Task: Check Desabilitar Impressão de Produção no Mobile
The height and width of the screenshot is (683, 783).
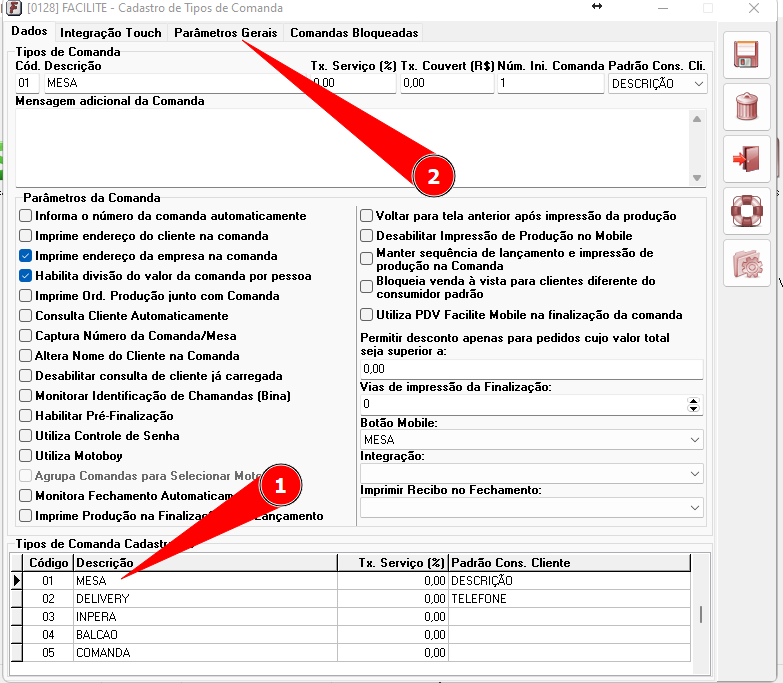Action: pos(367,236)
